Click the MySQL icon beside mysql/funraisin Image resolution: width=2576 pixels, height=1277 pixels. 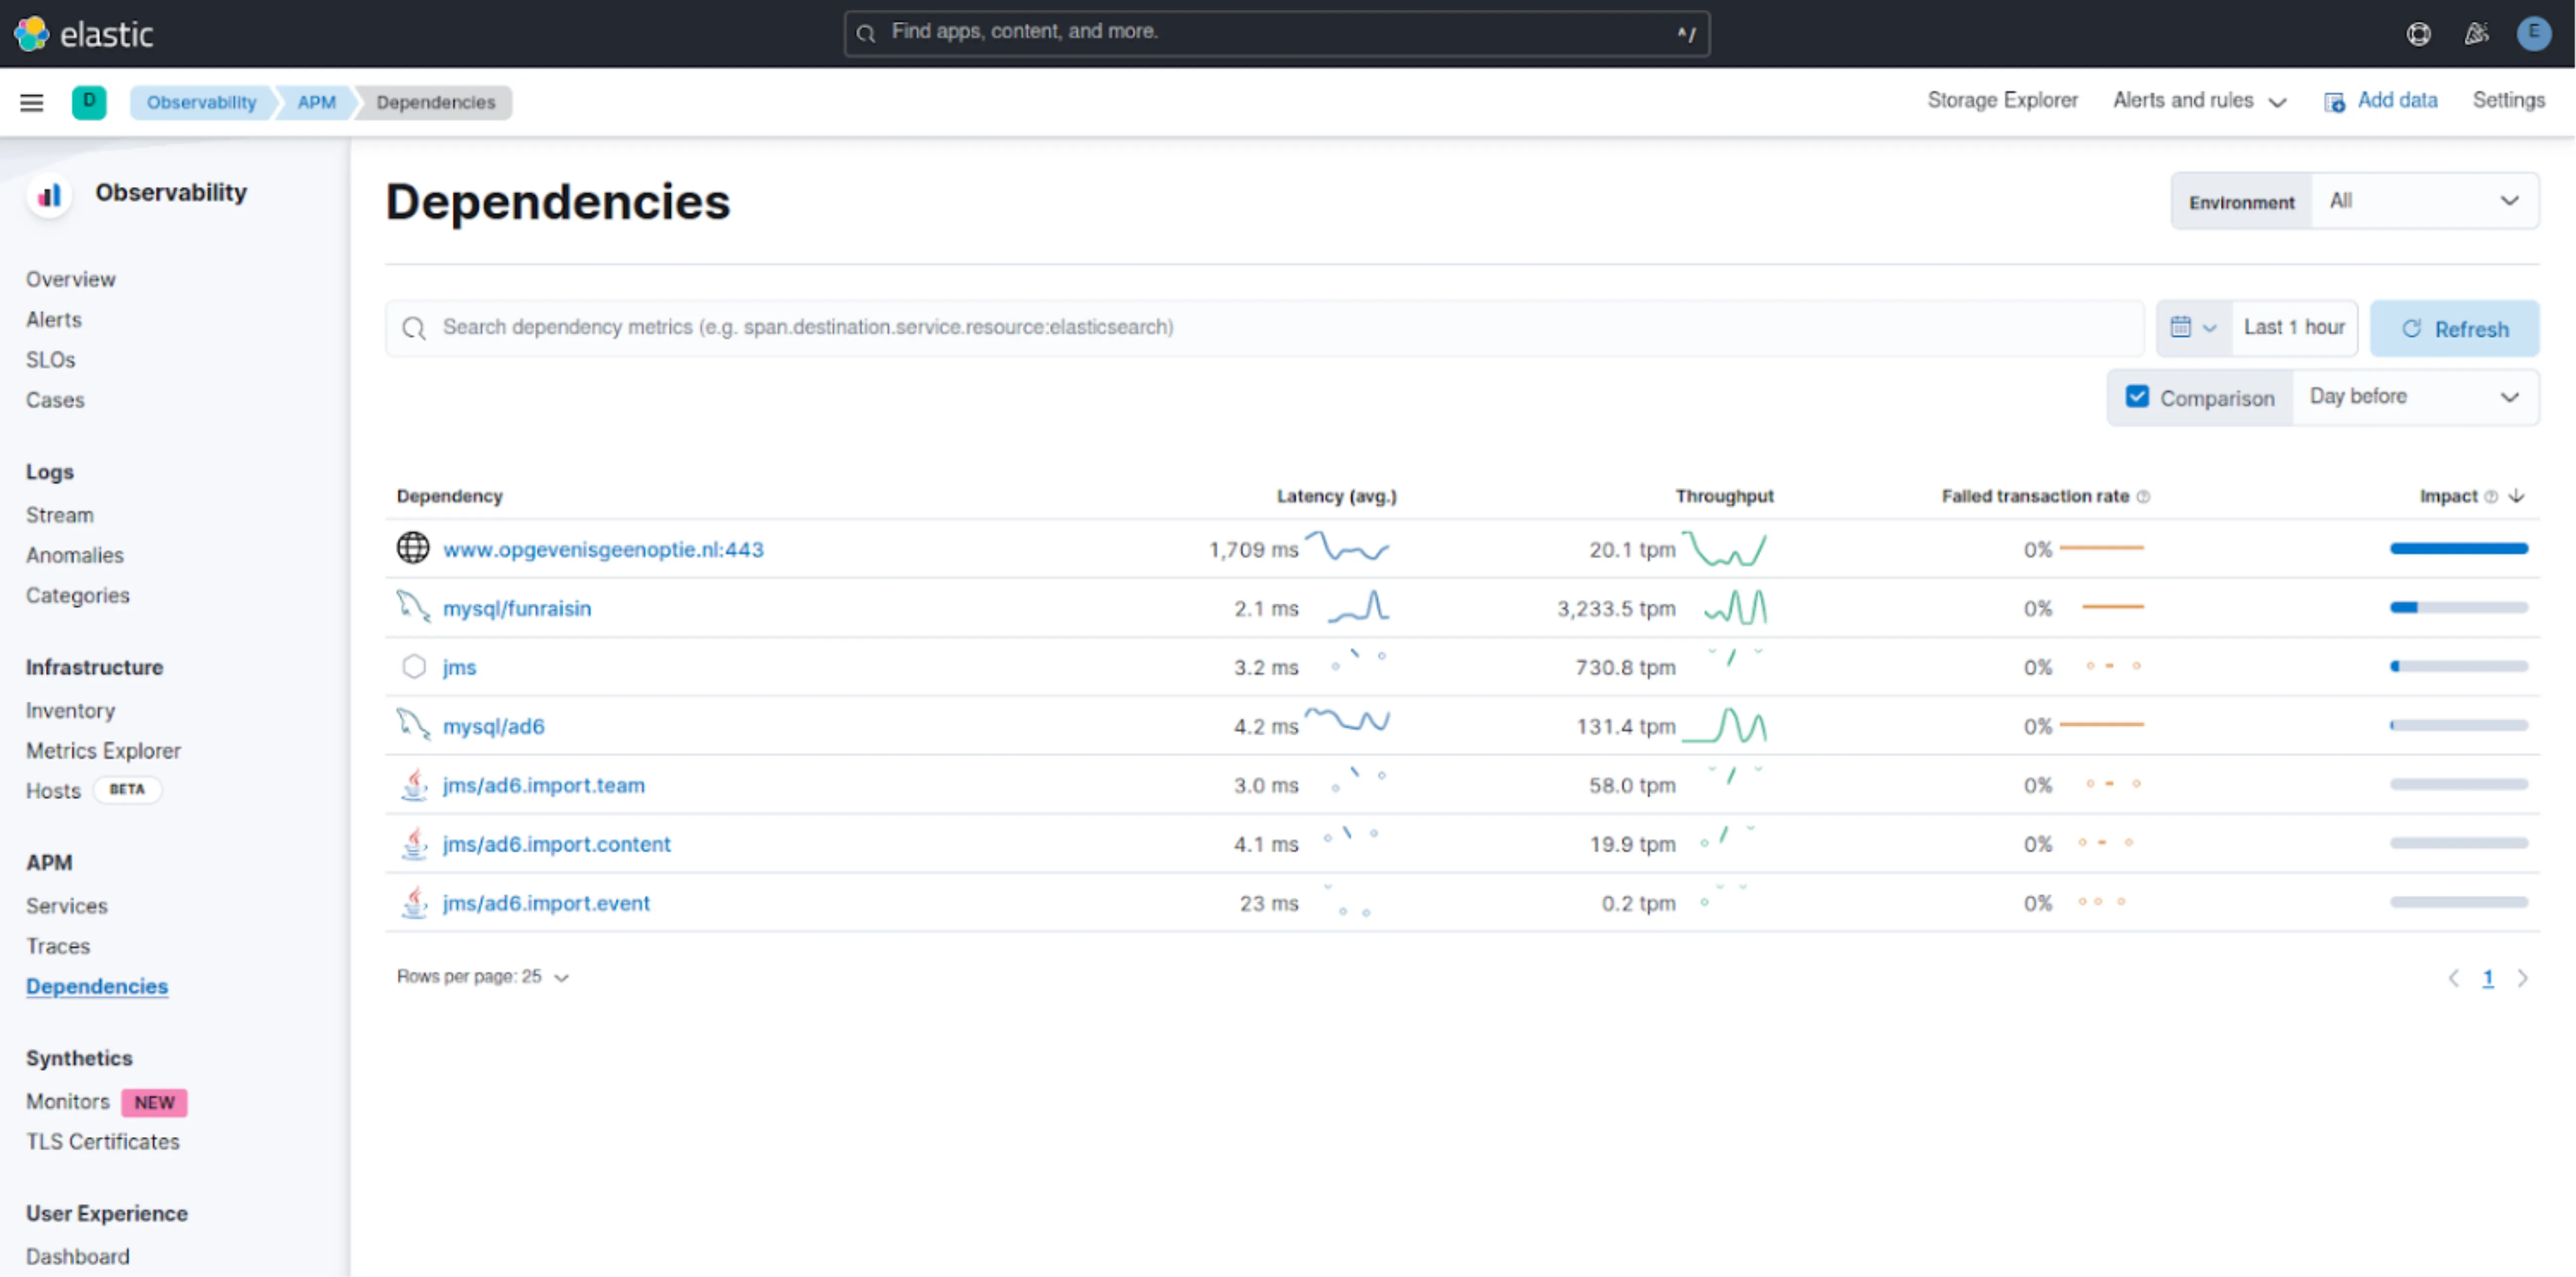[x=413, y=607]
